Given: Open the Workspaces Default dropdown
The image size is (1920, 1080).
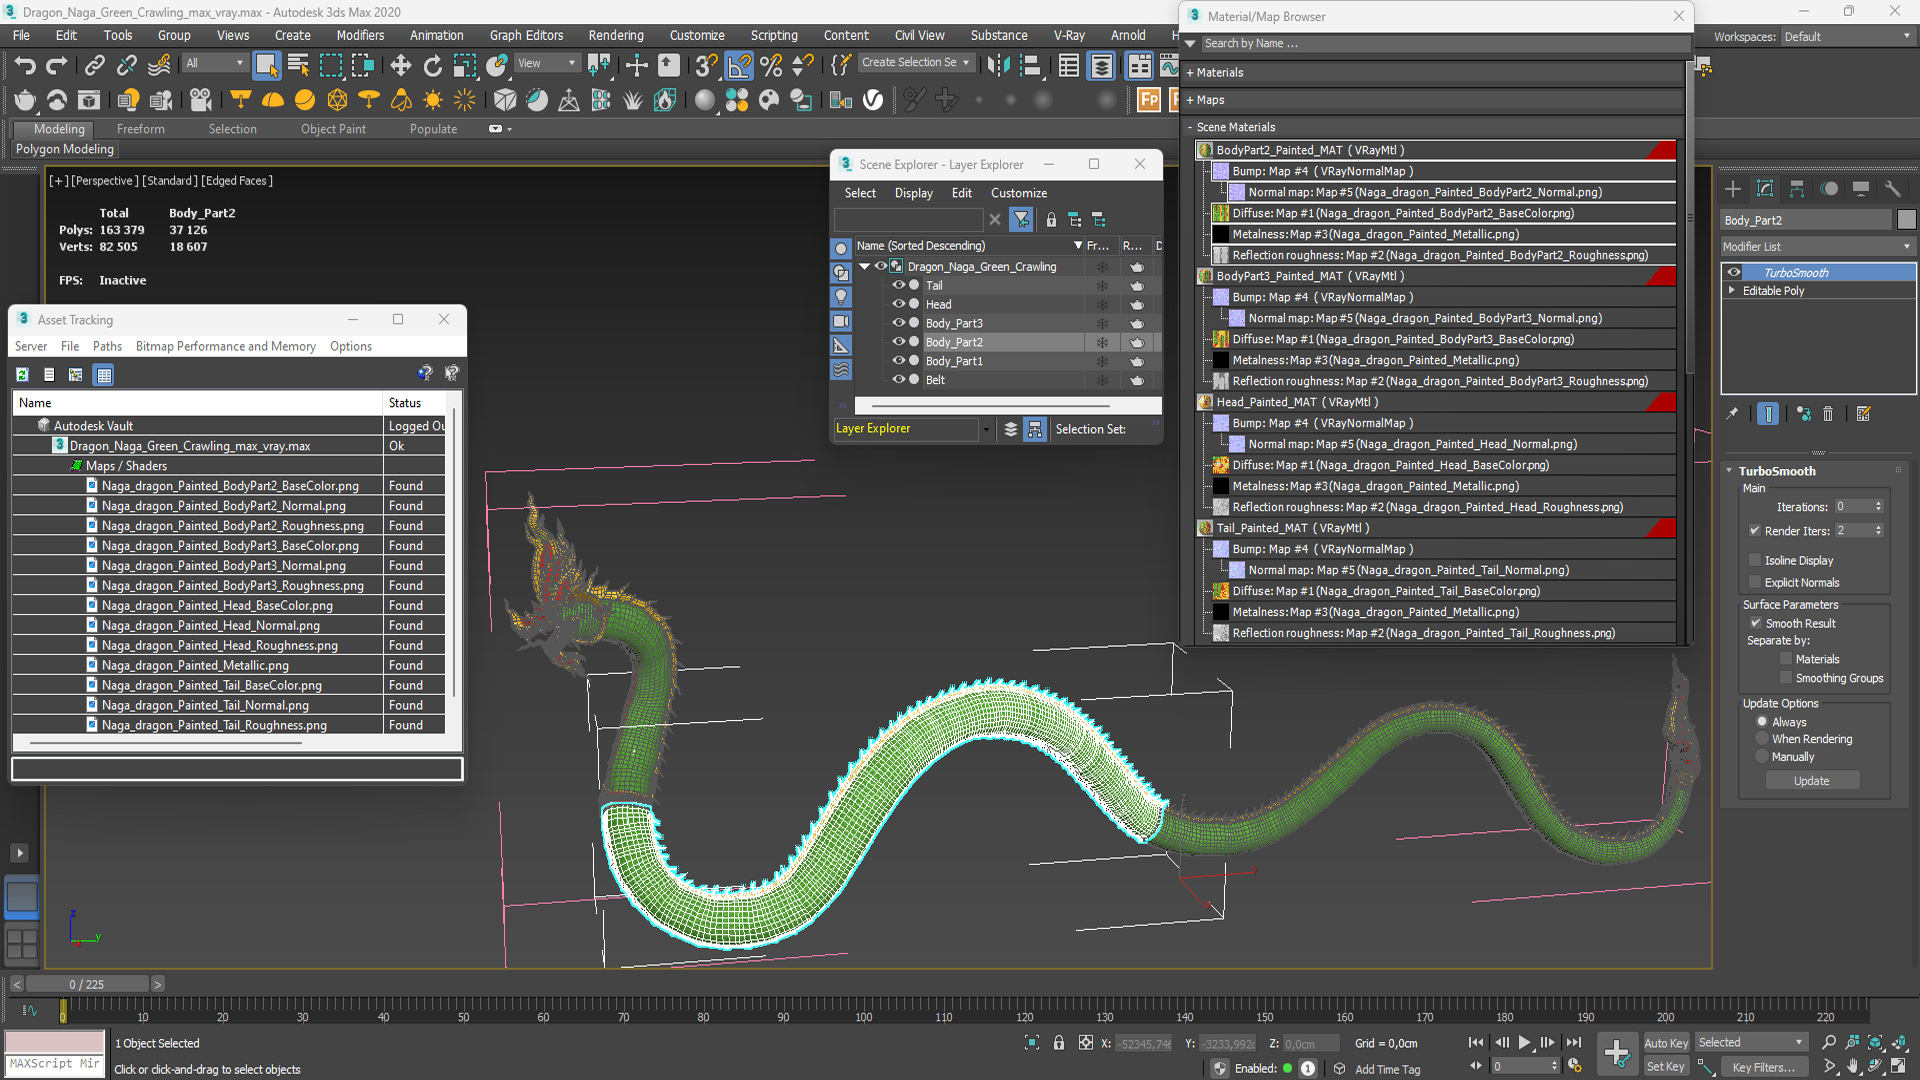Looking at the screenshot, I should tap(1847, 37).
